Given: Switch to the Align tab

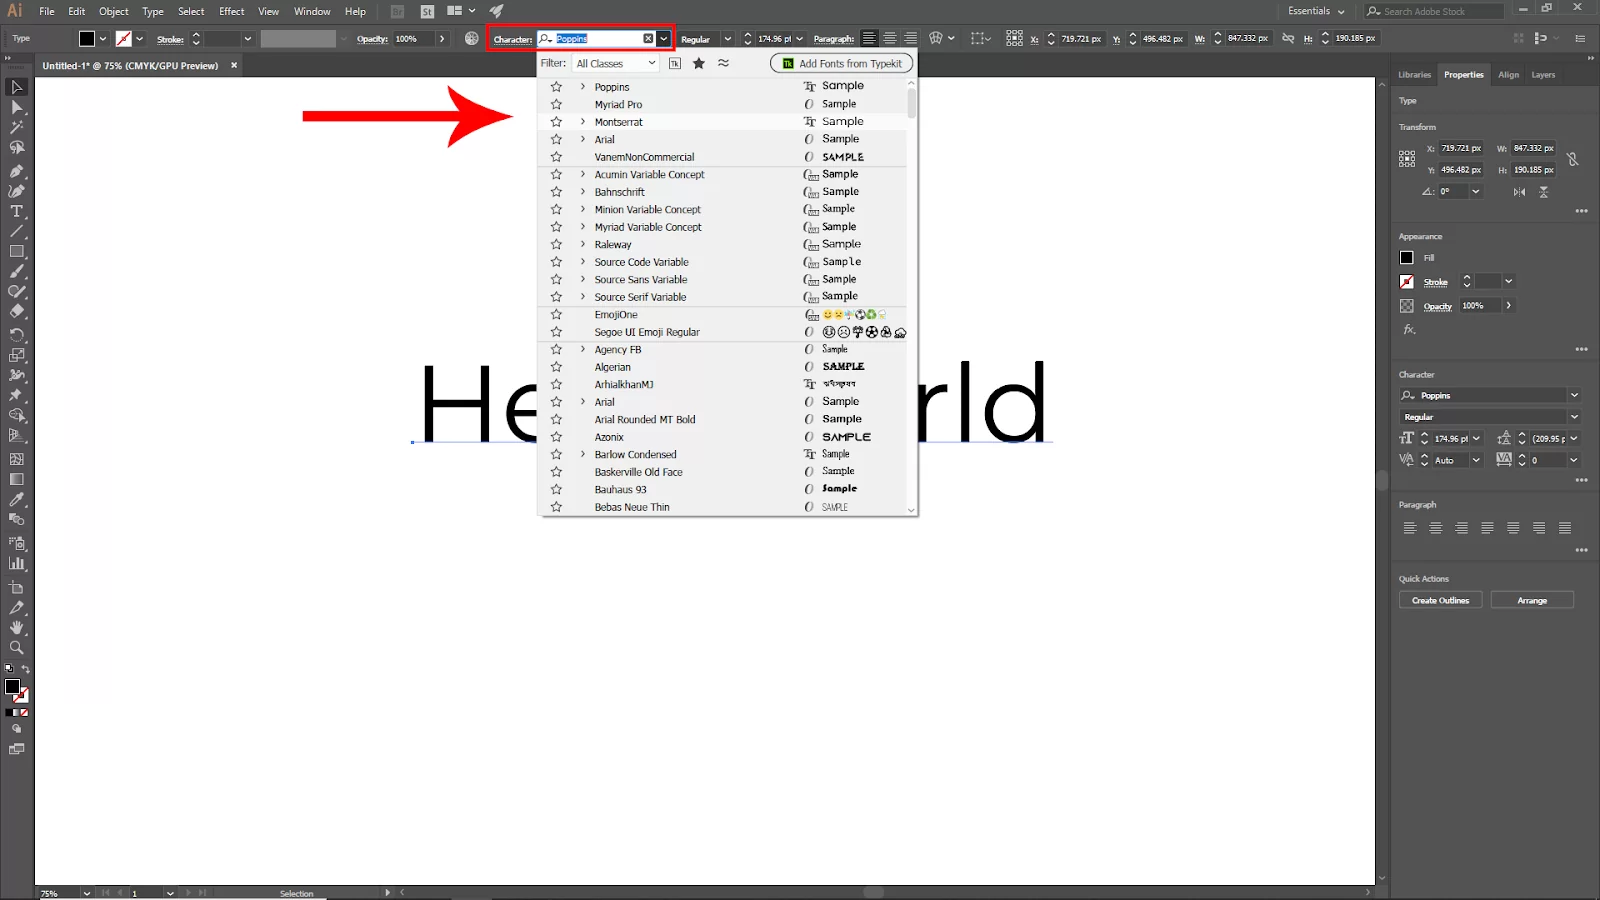Looking at the screenshot, I should point(1508,75).
